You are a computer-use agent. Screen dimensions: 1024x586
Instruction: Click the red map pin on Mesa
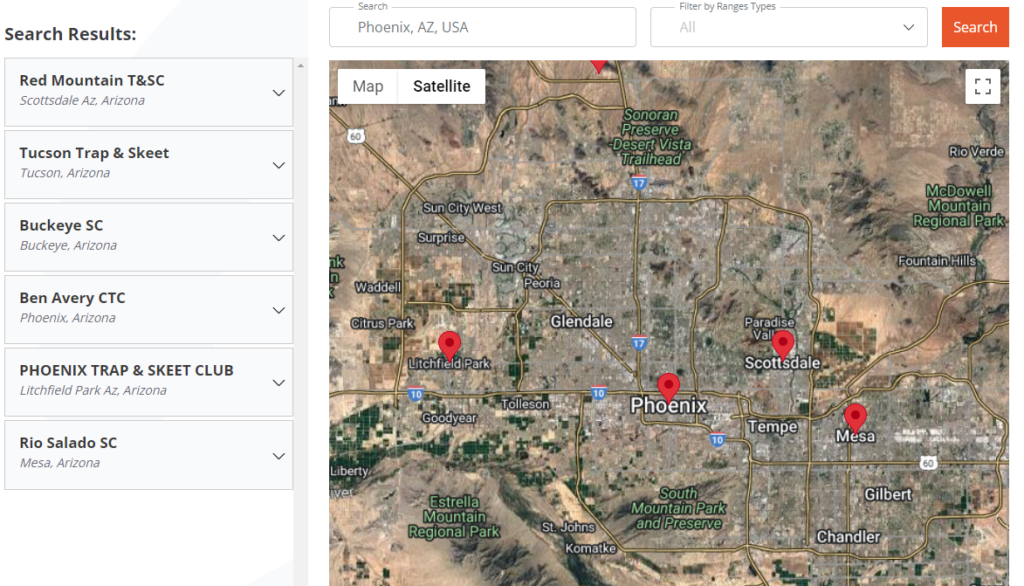click(x=855, y=419)
